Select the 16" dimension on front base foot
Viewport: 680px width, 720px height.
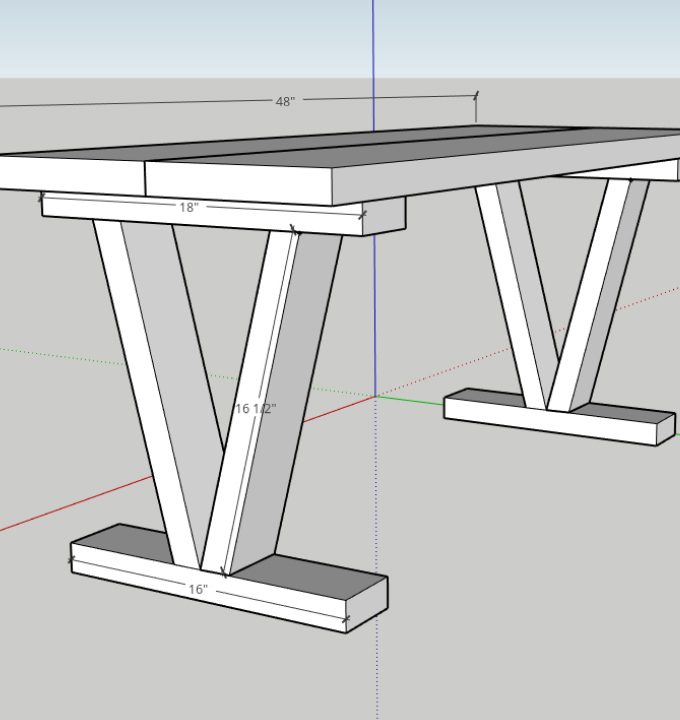198,590
